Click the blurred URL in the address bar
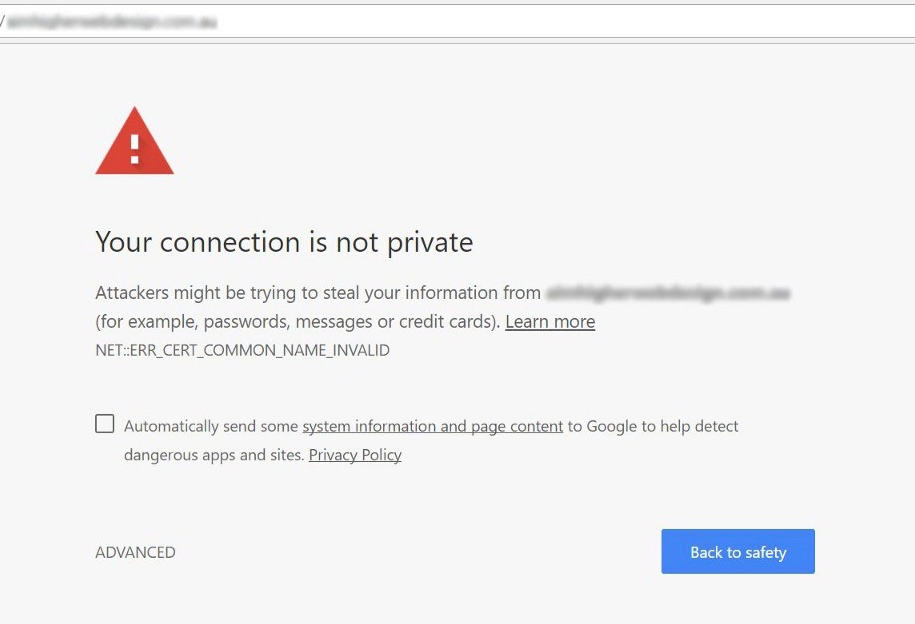Image resolution: width=915 pixels, height=624 pixels. [x=112, y=22]
